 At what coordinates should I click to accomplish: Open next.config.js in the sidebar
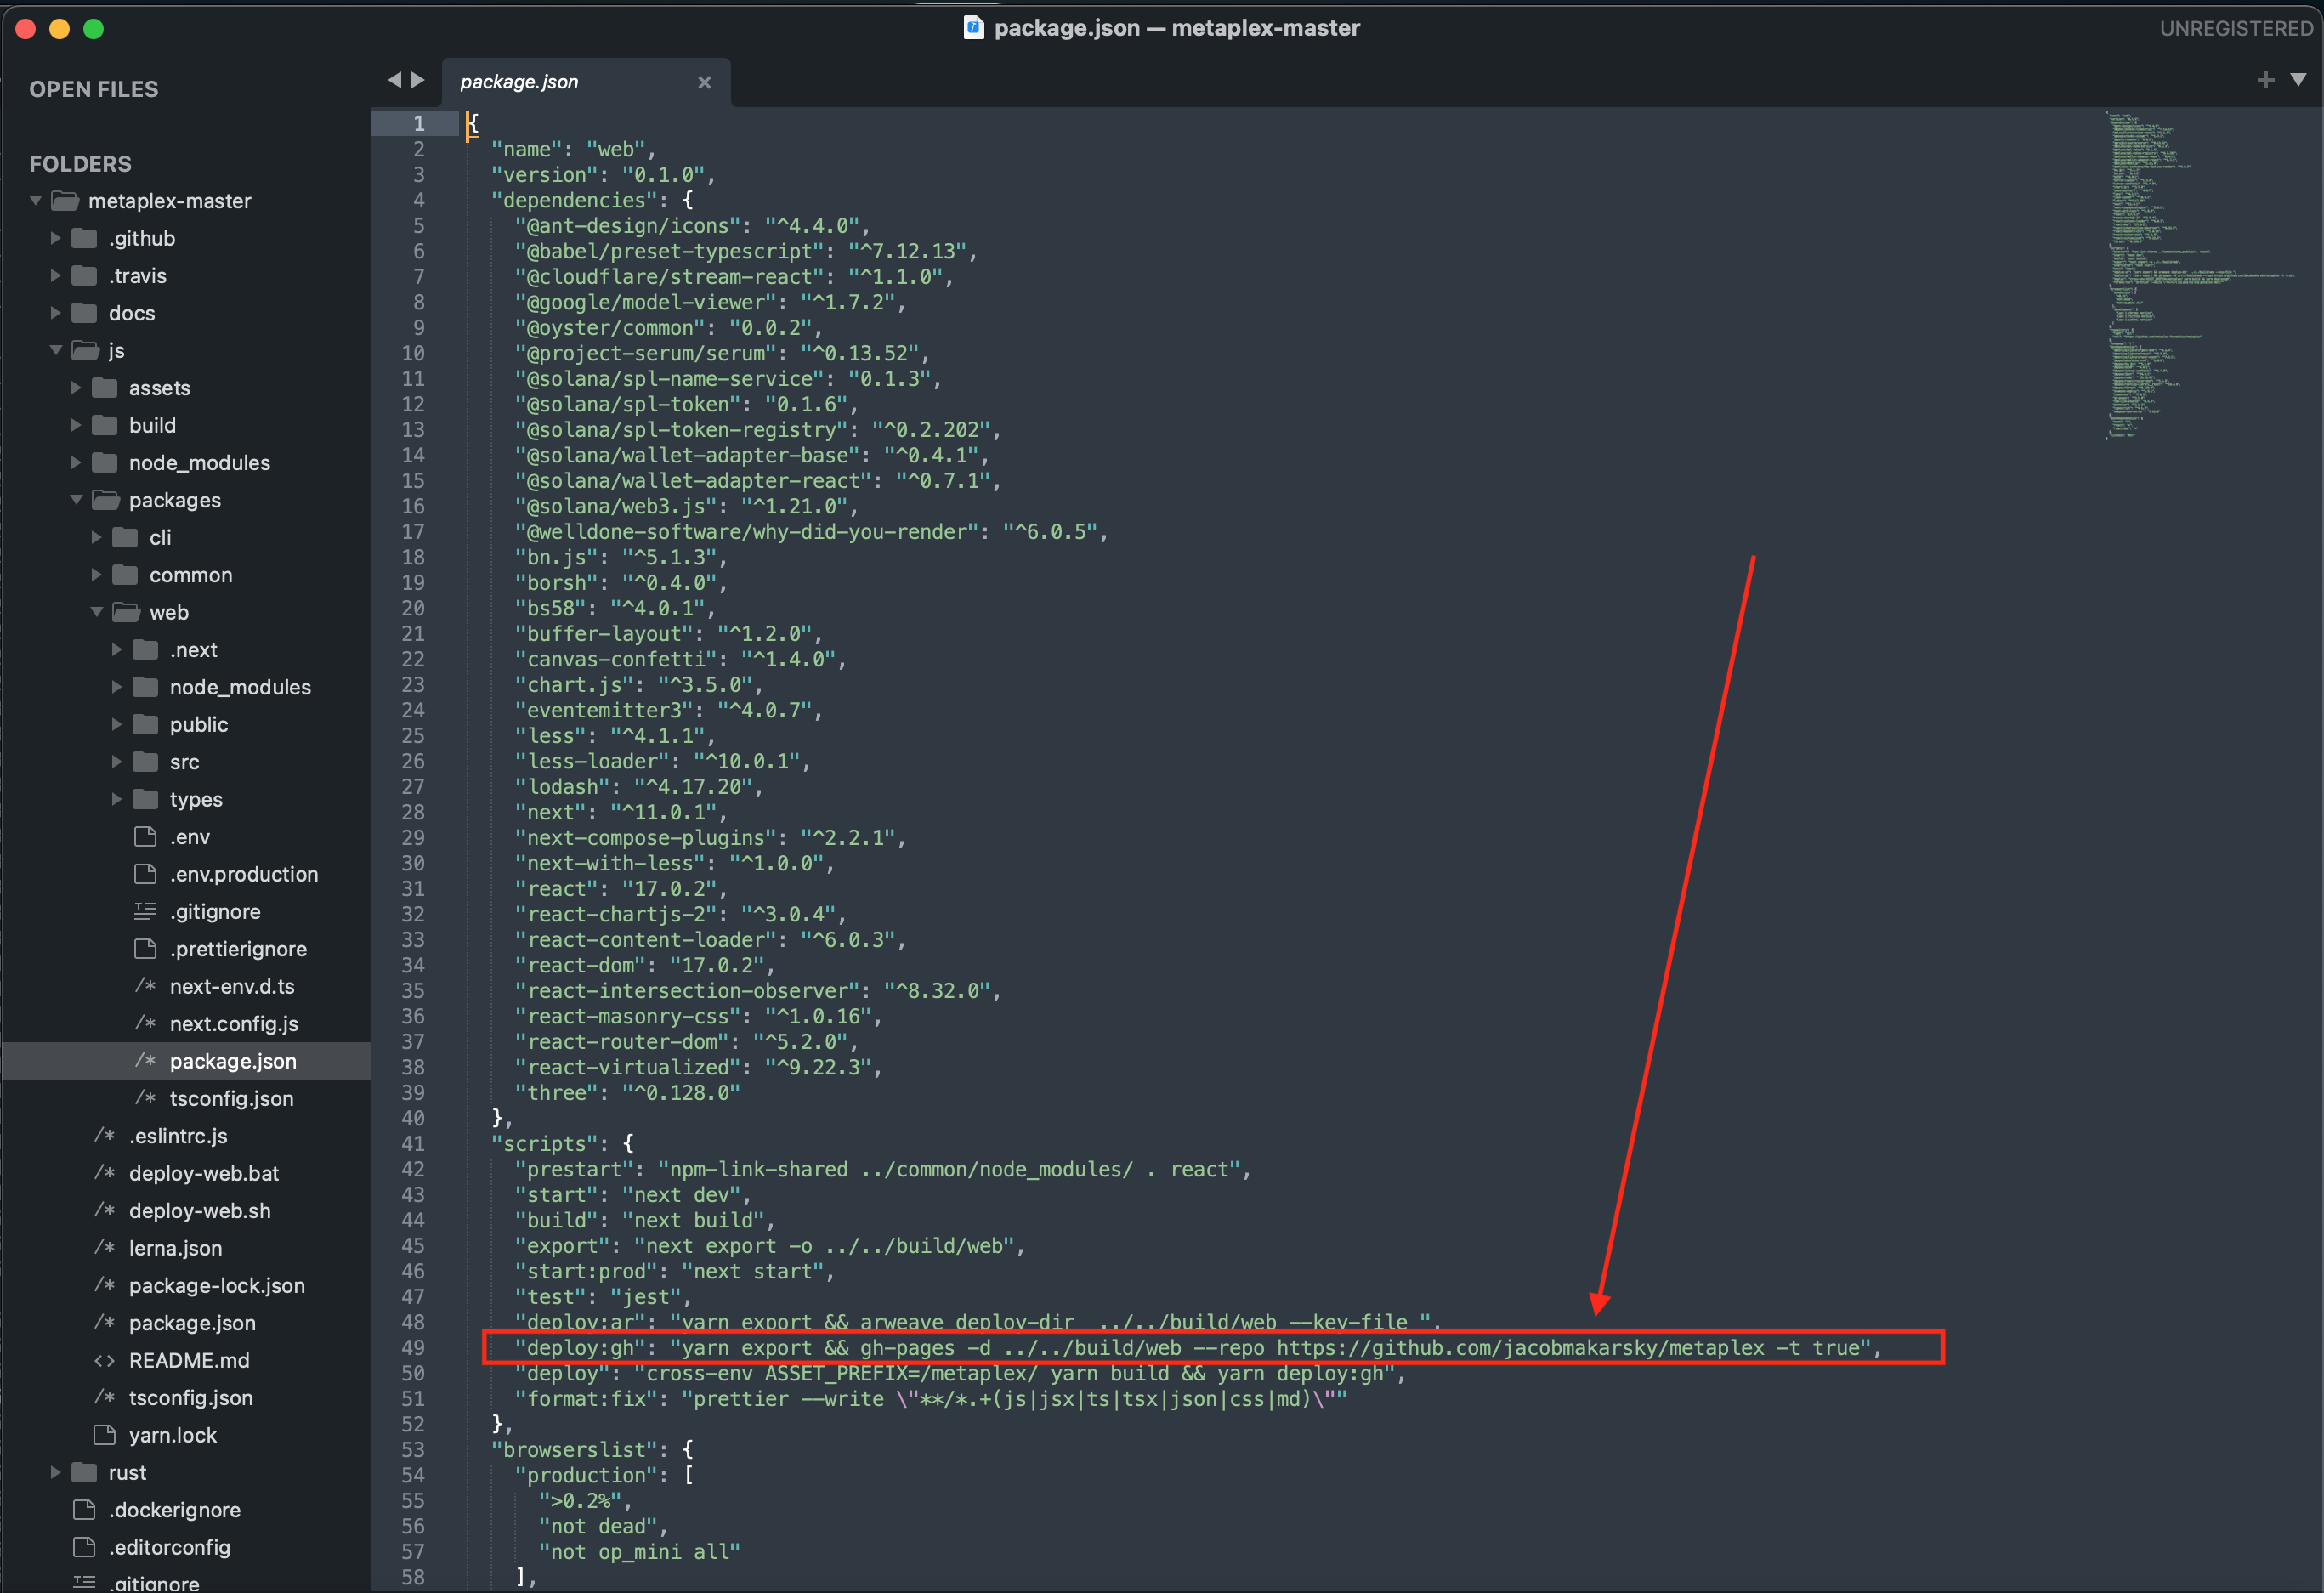[x=233, y=1023]
